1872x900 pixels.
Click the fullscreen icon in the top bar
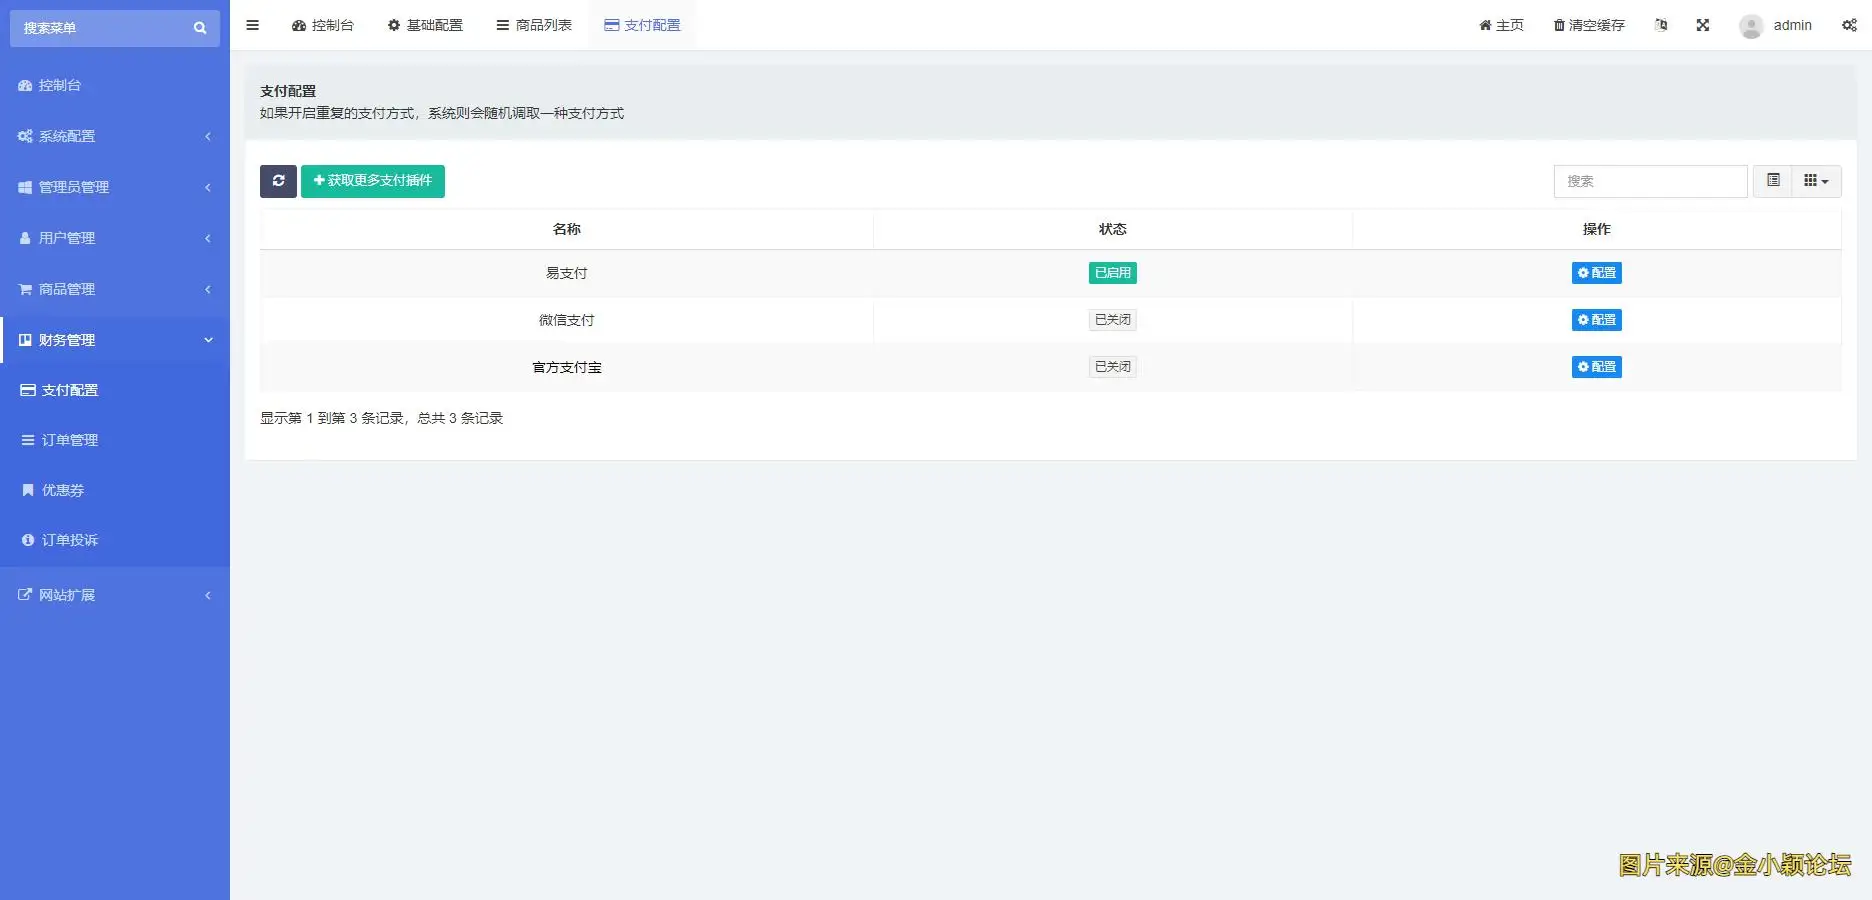coord(1703,25)
